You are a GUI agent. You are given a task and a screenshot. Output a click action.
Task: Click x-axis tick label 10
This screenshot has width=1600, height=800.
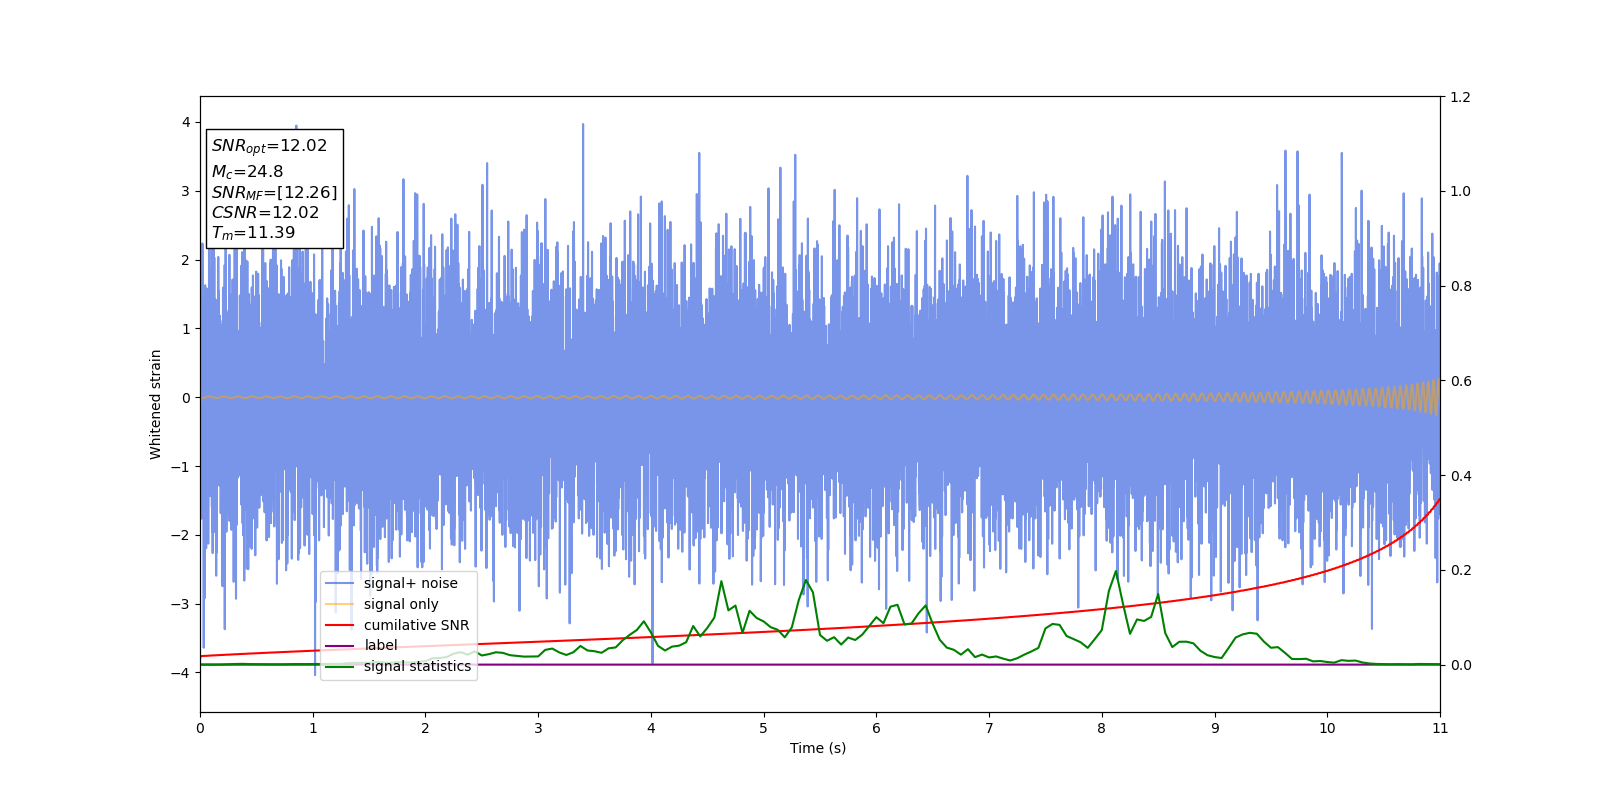[1327, 728]
